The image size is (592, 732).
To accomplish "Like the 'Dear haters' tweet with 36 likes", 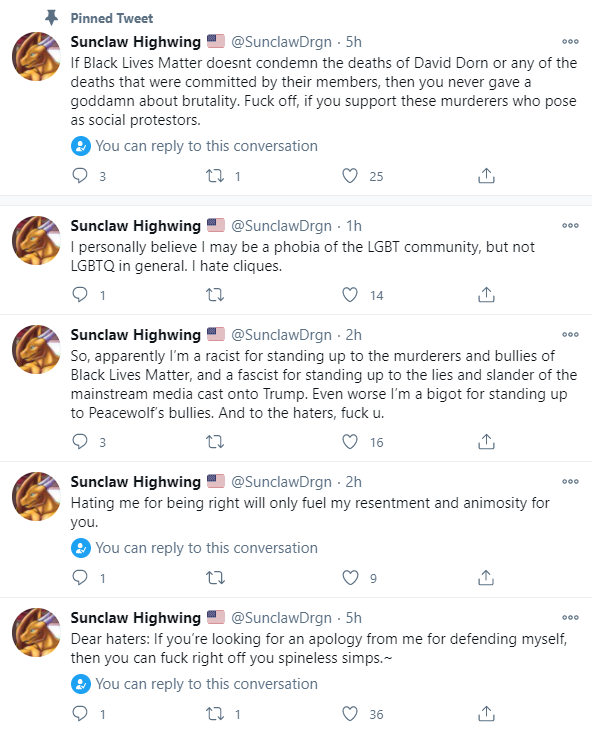I will tap(350, 714).
